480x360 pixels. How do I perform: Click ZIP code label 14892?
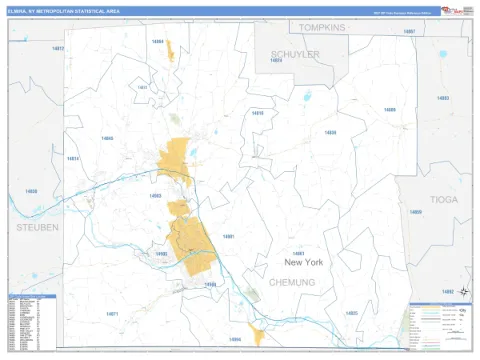tap(448, 292)
